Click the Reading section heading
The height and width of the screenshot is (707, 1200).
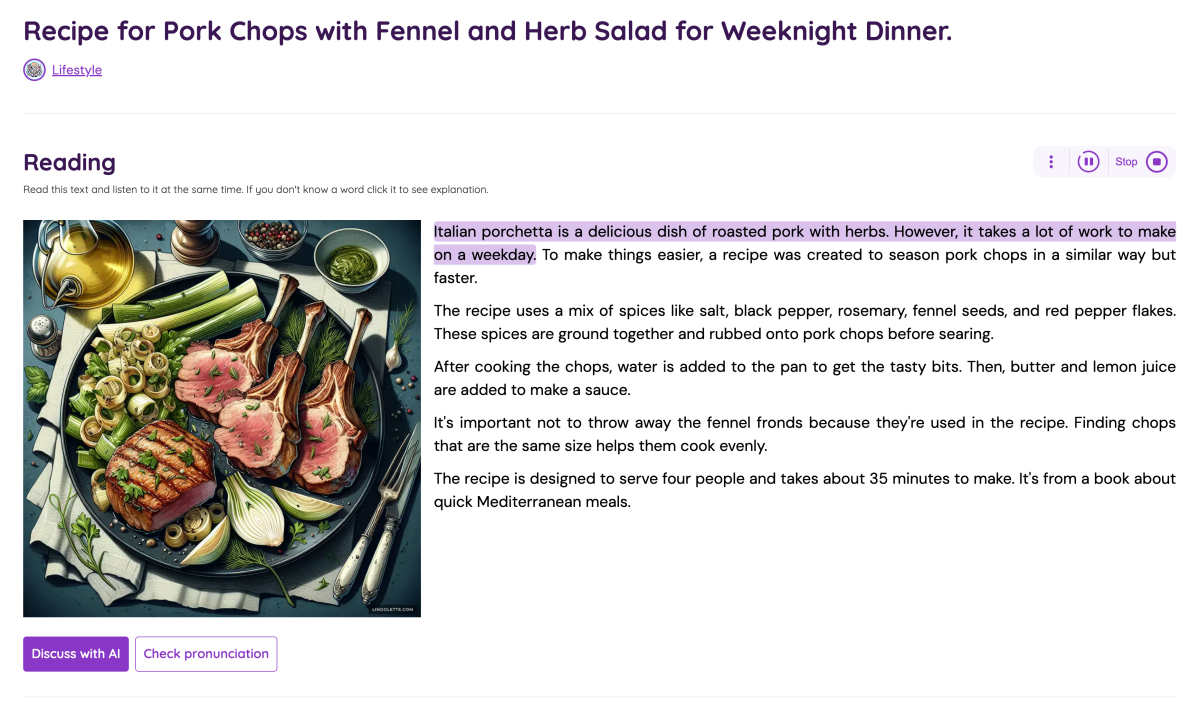(x=70, y=162)
